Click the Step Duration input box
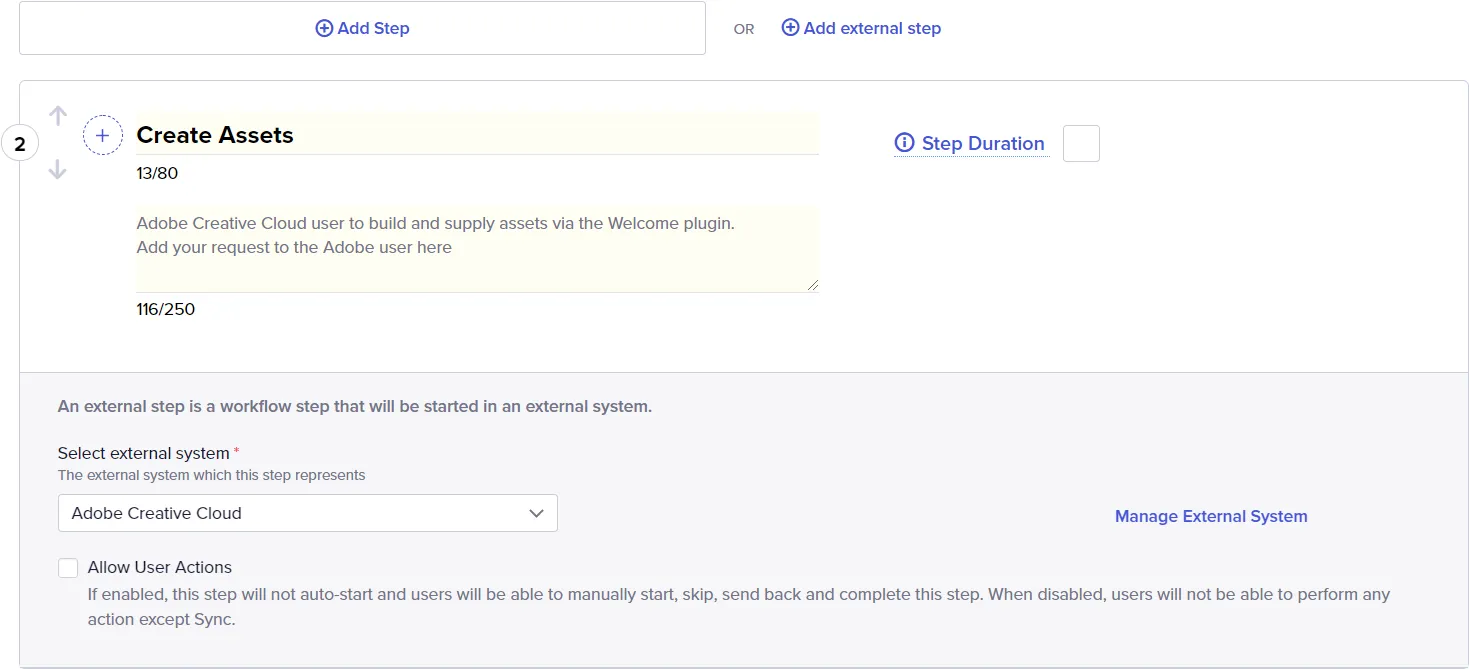The height and width of the screenshot is (669, 1469). (x=1081, y=143)
